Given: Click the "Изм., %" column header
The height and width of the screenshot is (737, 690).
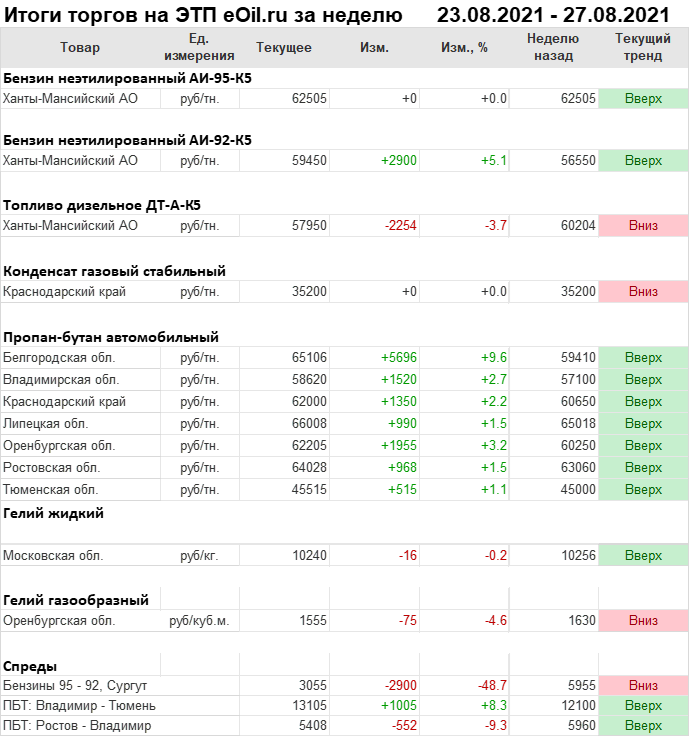Looking at the screenshot, I should 464,48.
